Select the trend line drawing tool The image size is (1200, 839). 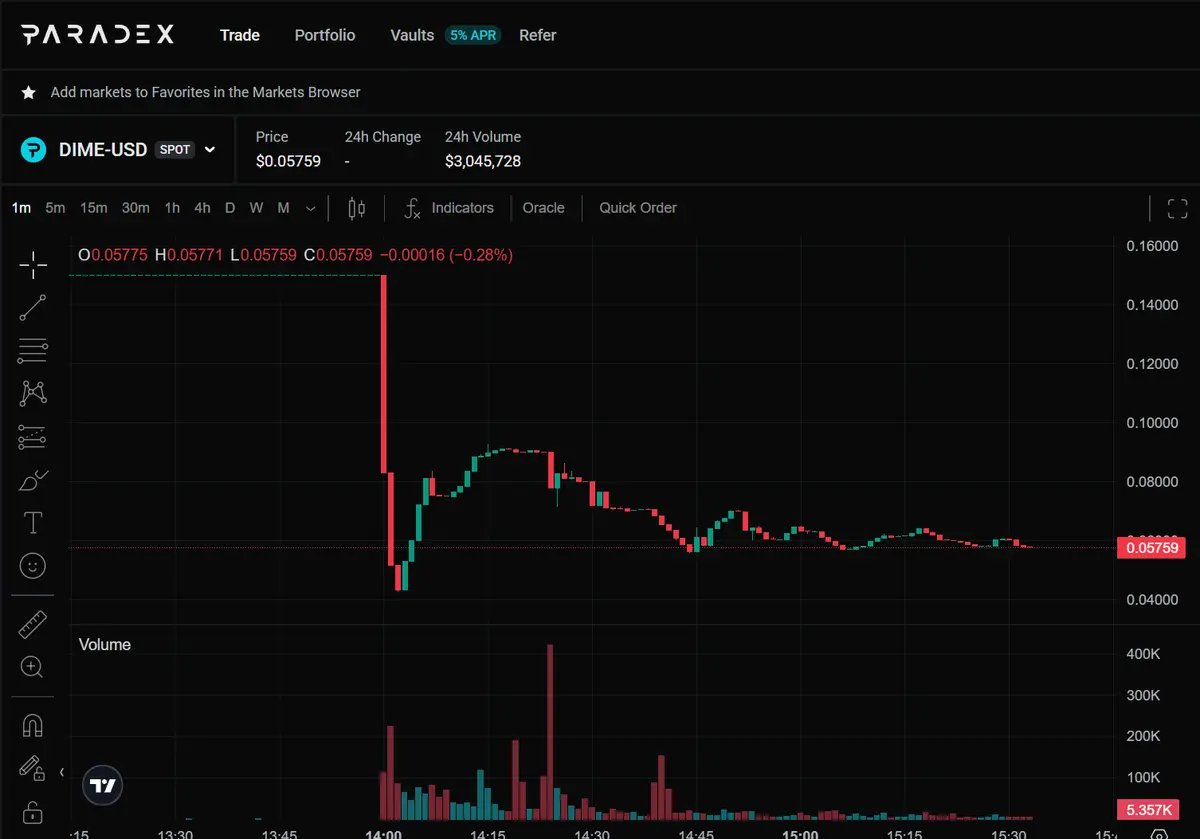click(x=33, y=308)
